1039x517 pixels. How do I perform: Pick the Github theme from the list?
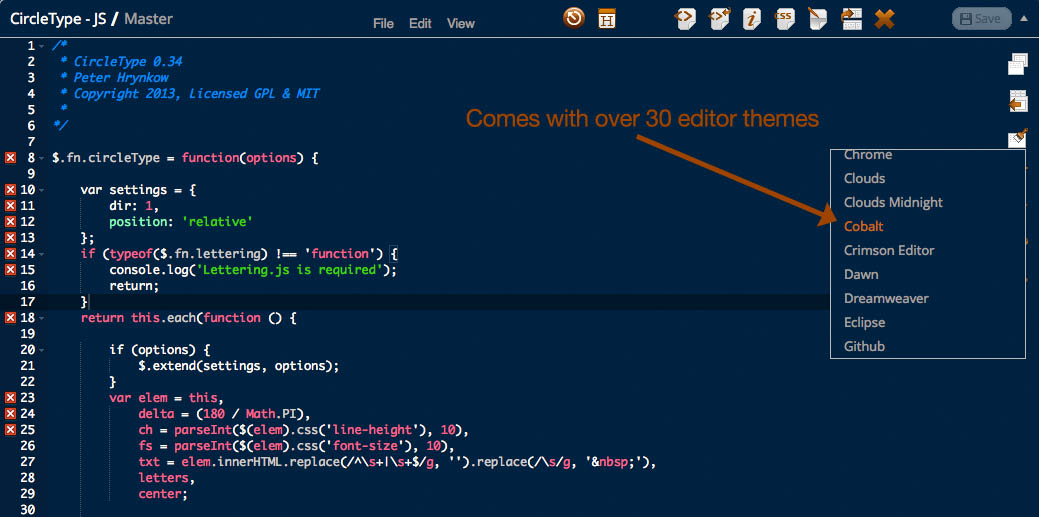(x=864, y=346)
